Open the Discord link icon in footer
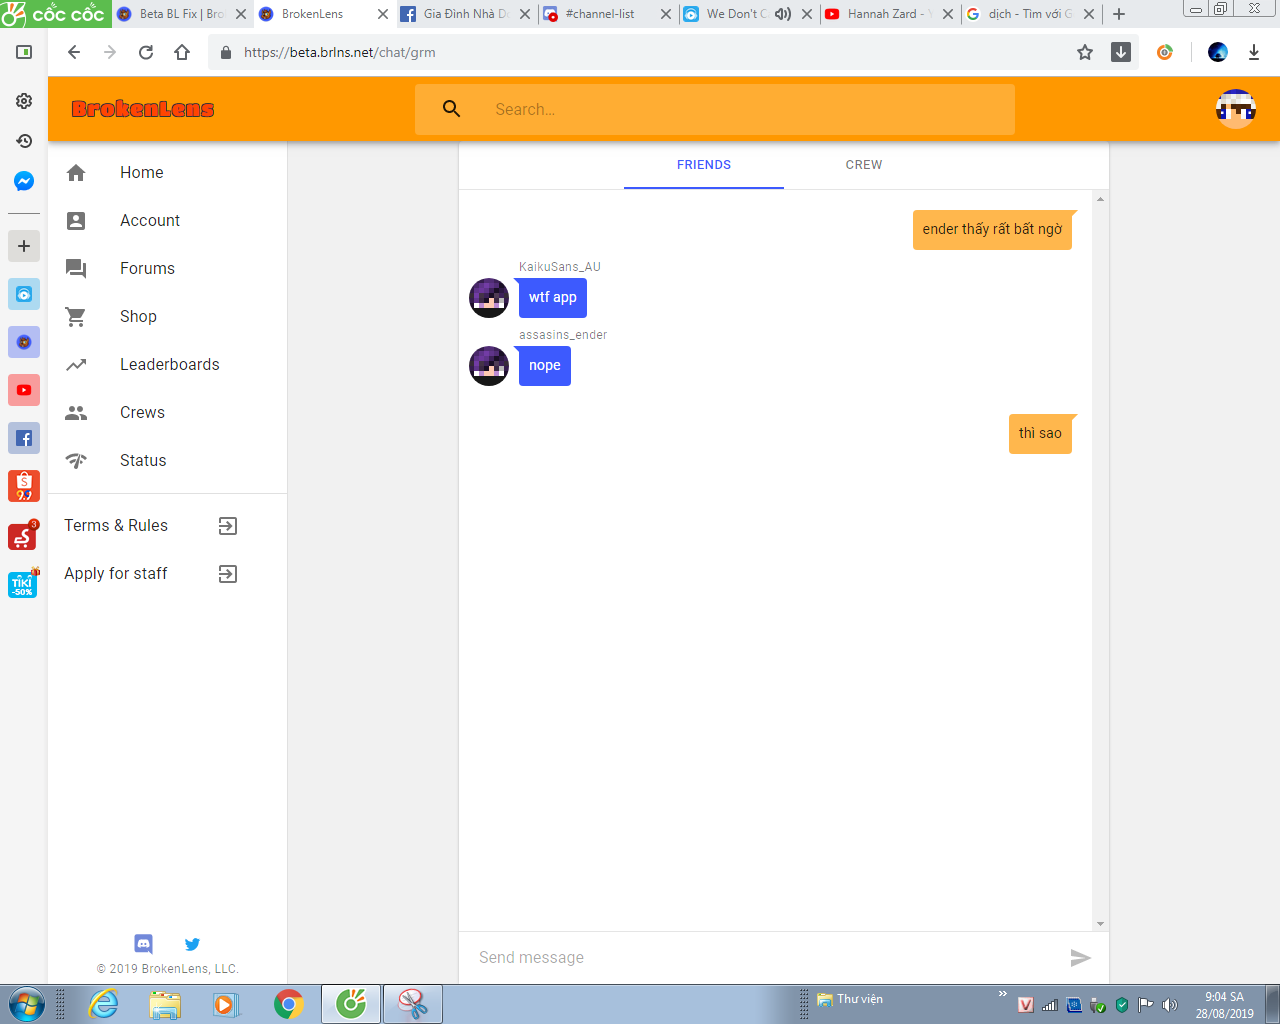 pos(144,943)
